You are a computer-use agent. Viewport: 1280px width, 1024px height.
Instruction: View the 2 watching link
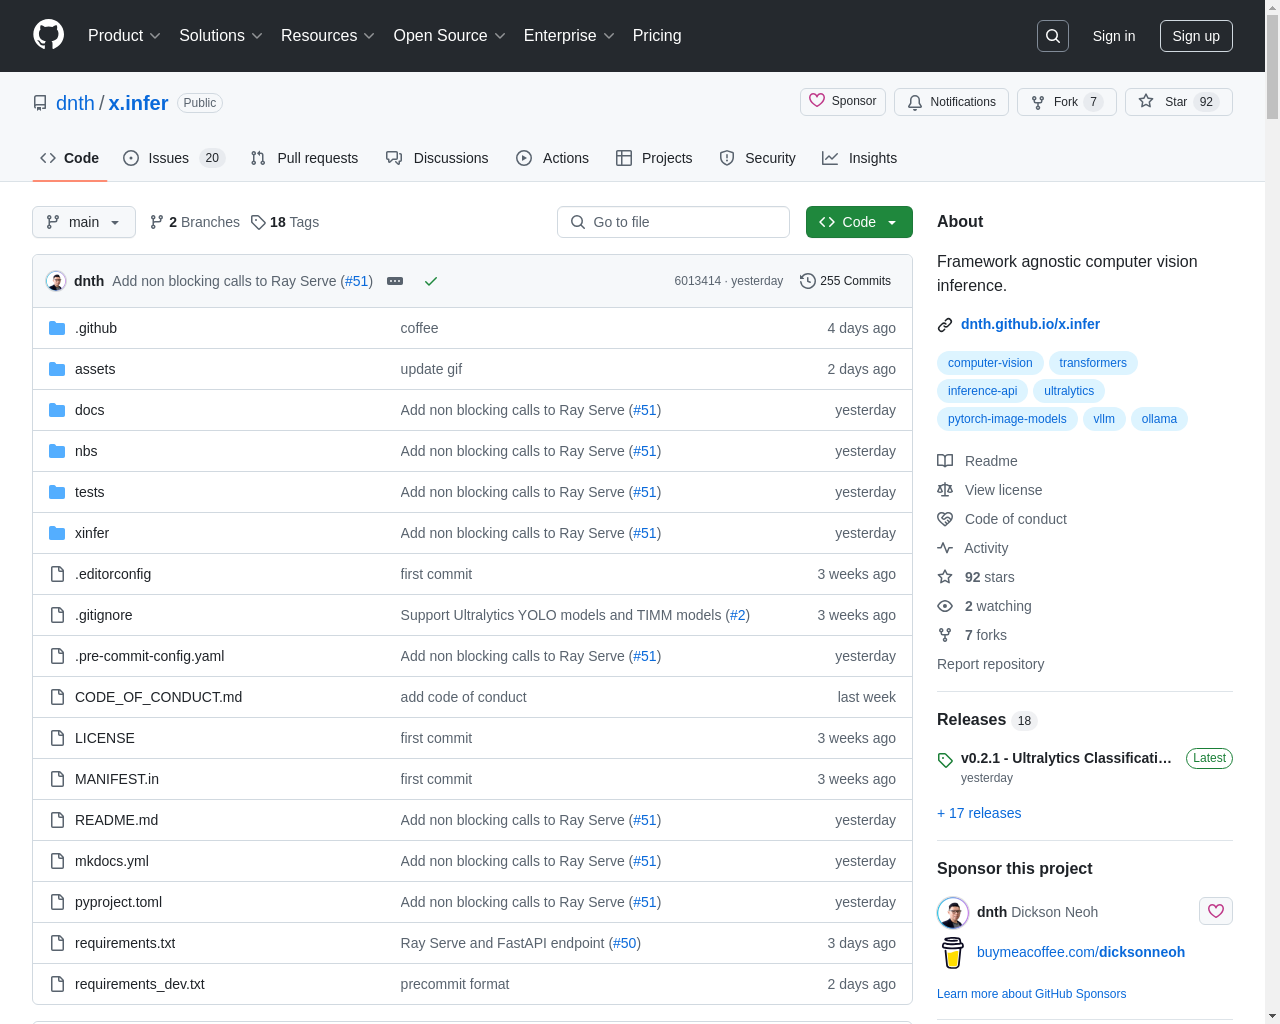(x=985, y=606)
